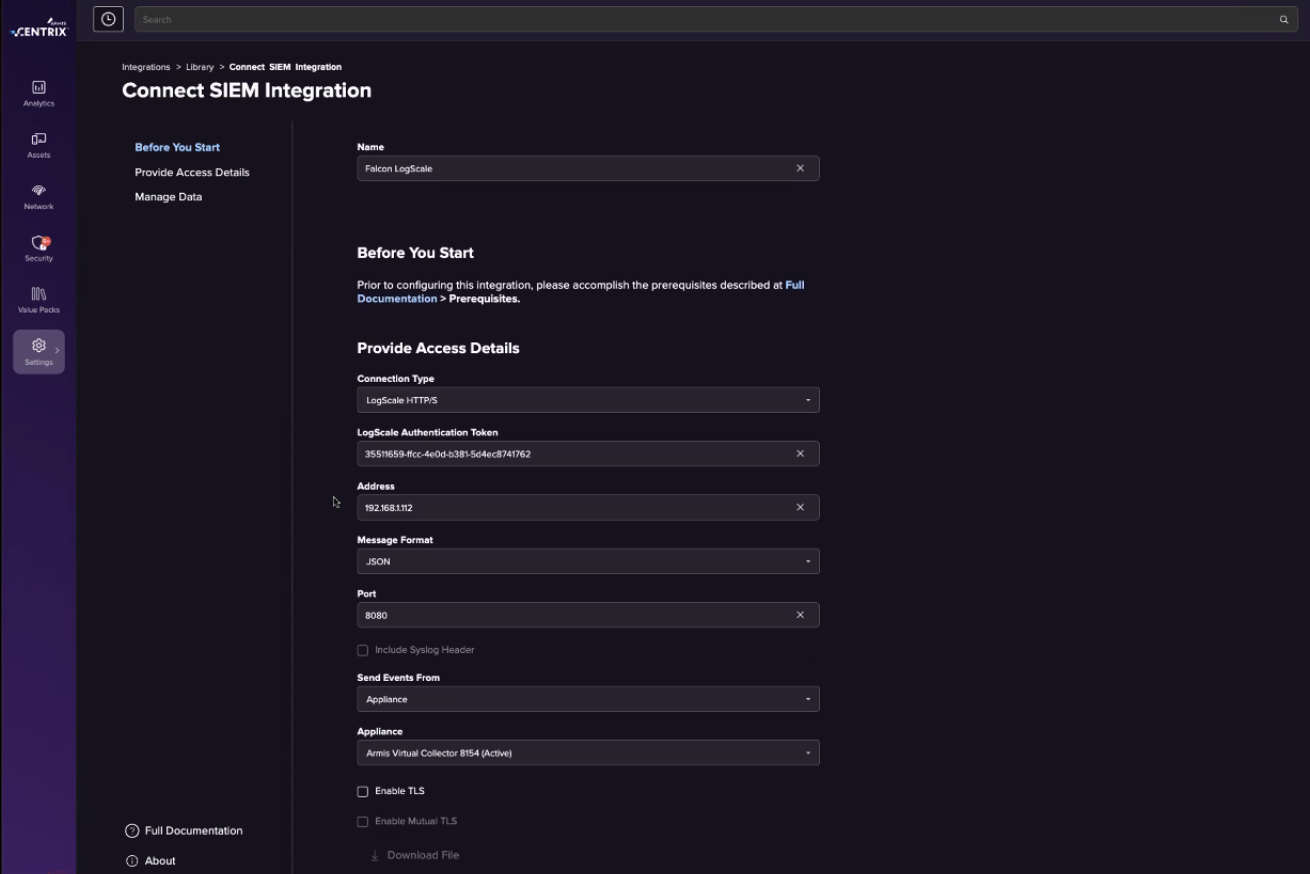Jump to Provide Access Details section

[192, 172]
